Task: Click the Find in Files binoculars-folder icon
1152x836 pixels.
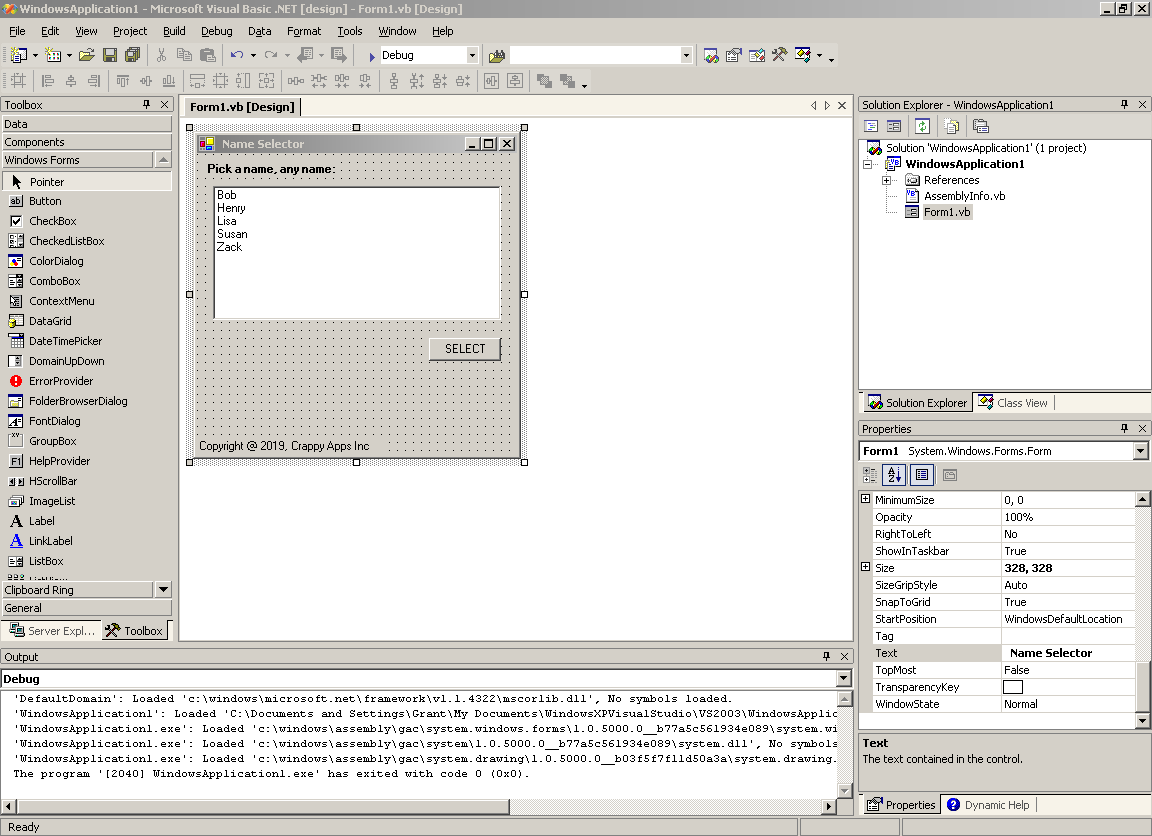Action: pos(497,55)
